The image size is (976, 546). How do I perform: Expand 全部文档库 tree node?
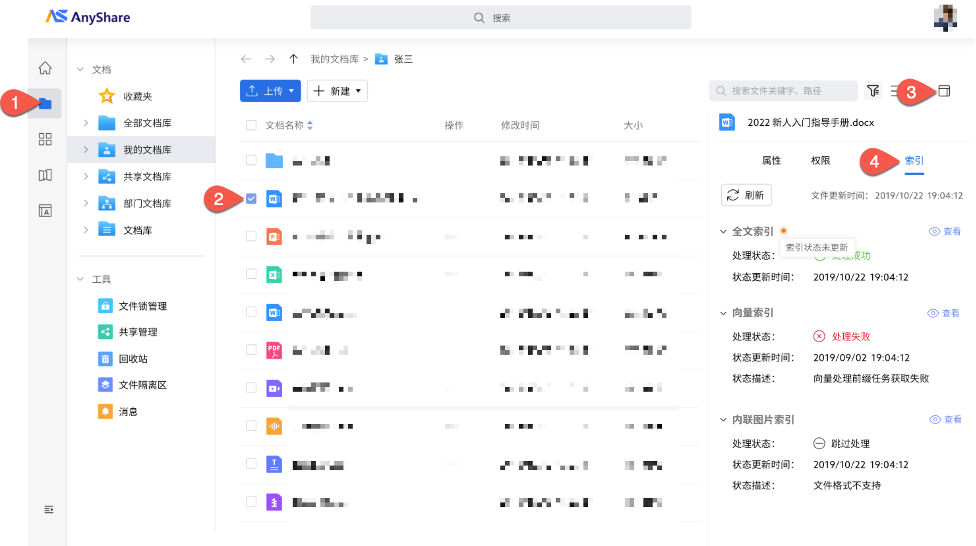point(86,123)
